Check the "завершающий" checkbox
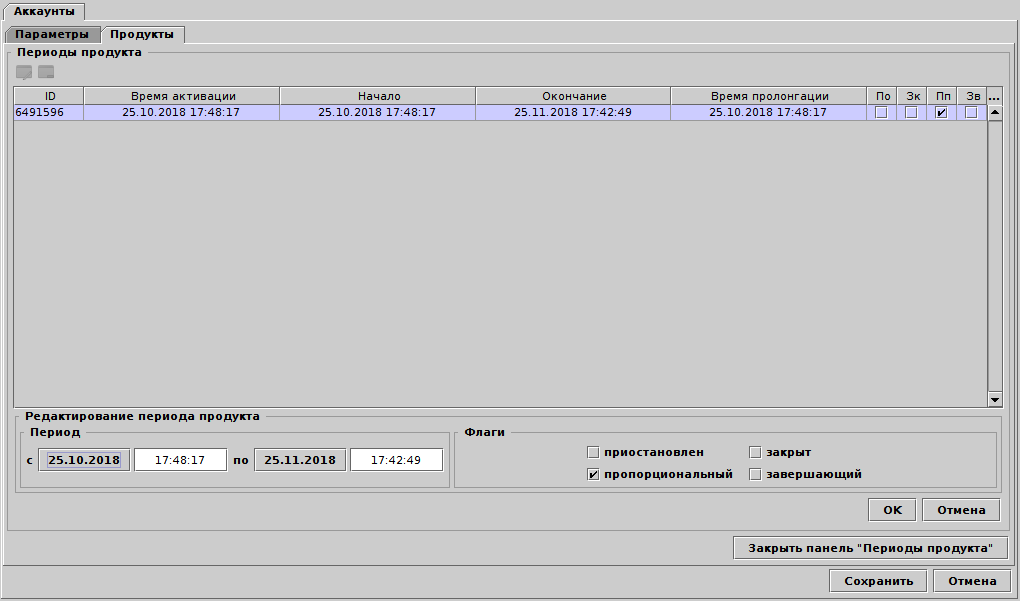The height and width of the screenshot is (601, 1020). pos(755,474)
